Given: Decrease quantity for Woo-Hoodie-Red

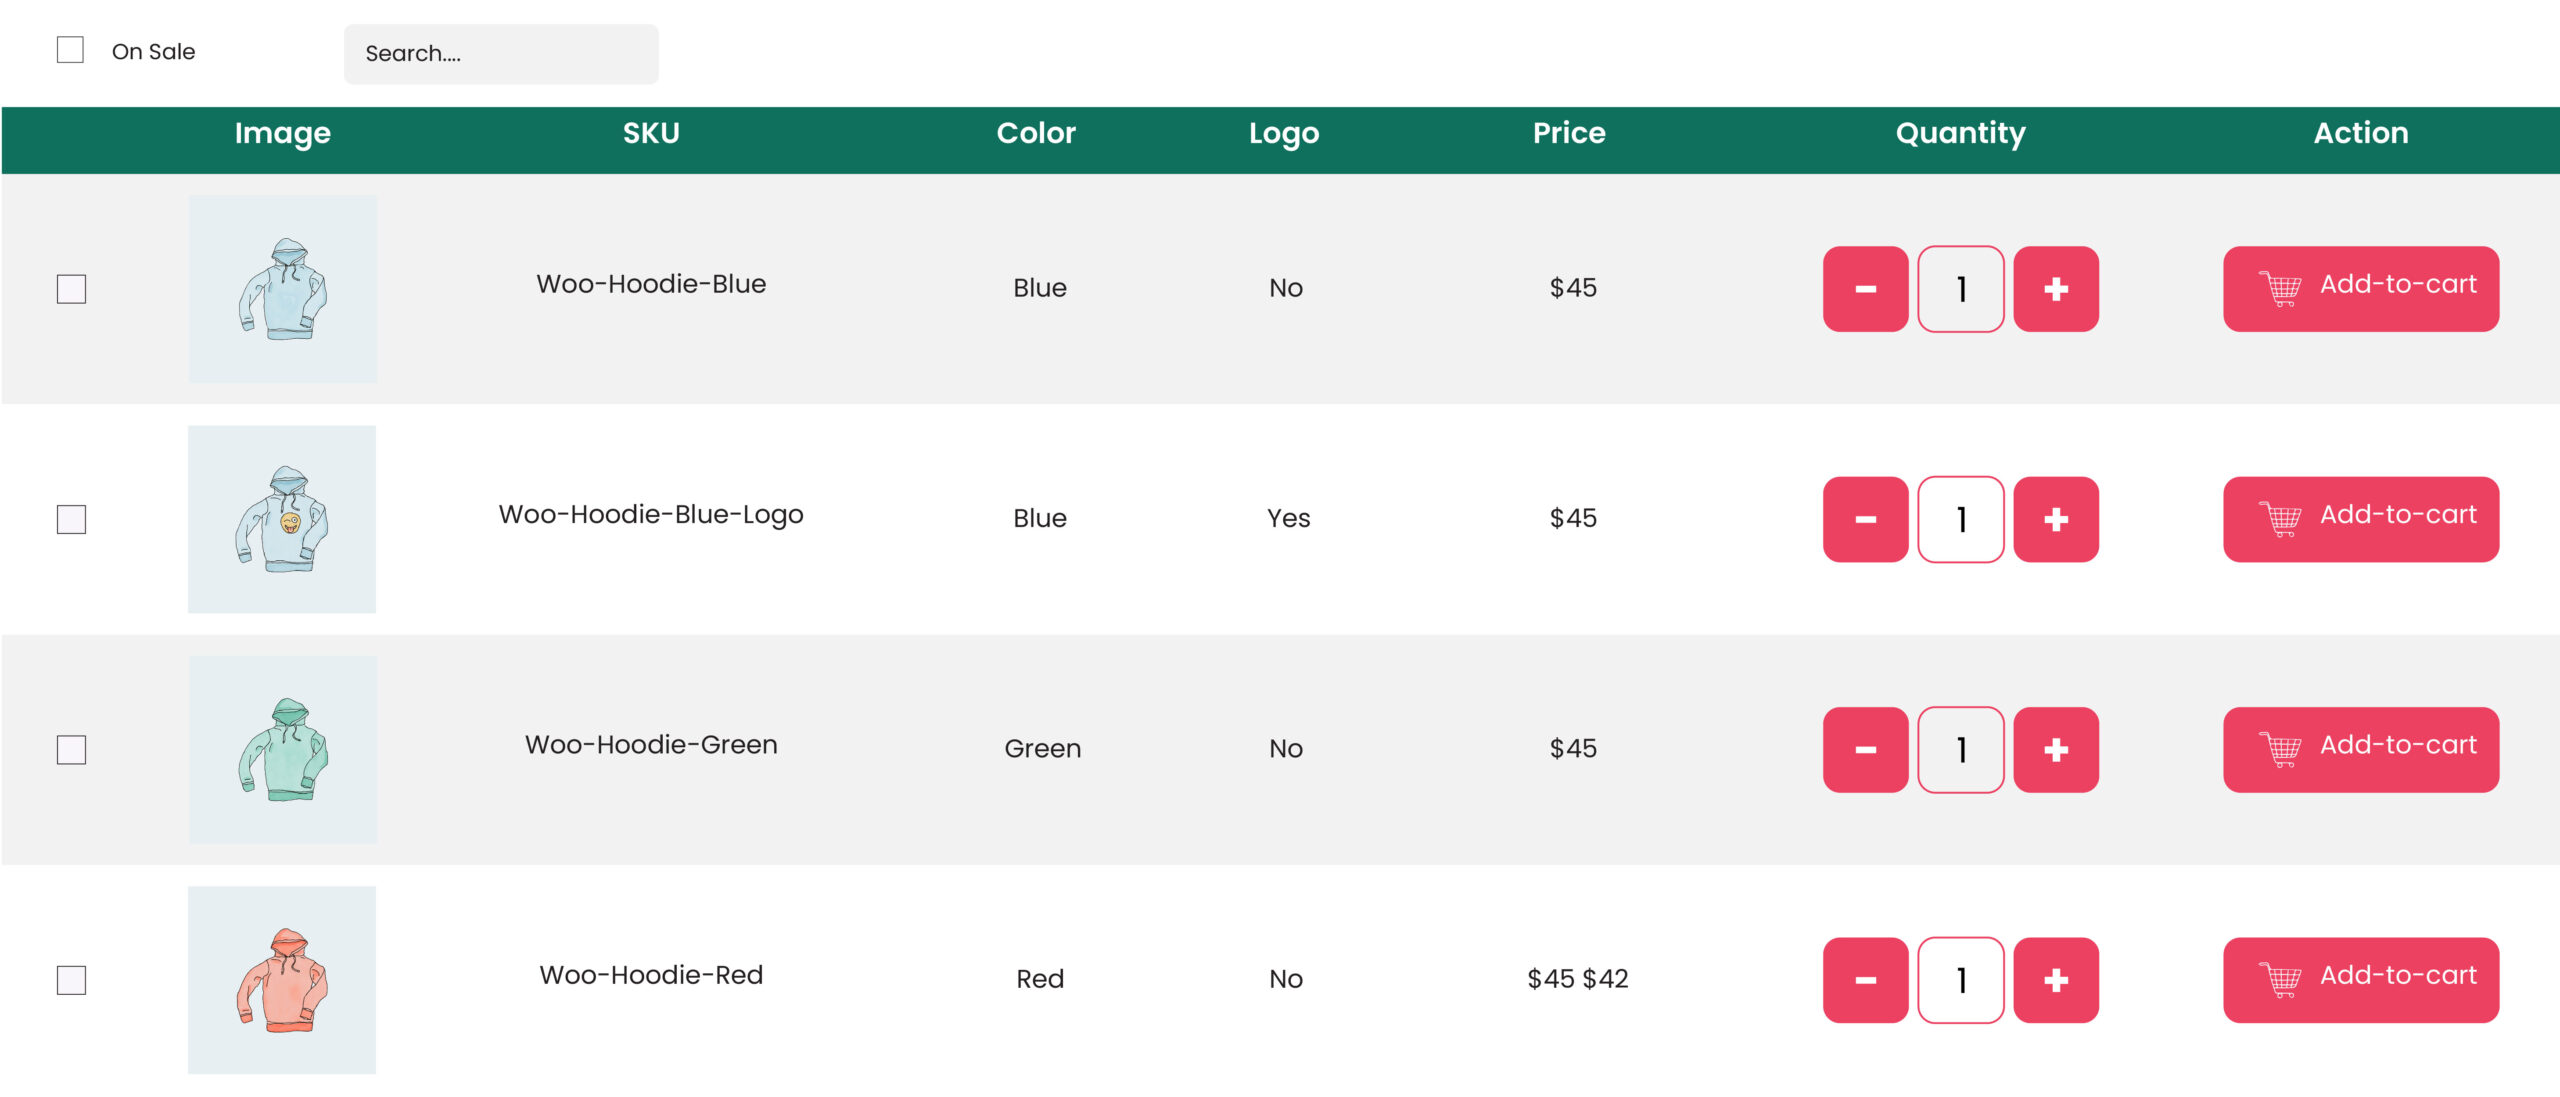Looking at the screenshot, I should [x=1865, y=980].
